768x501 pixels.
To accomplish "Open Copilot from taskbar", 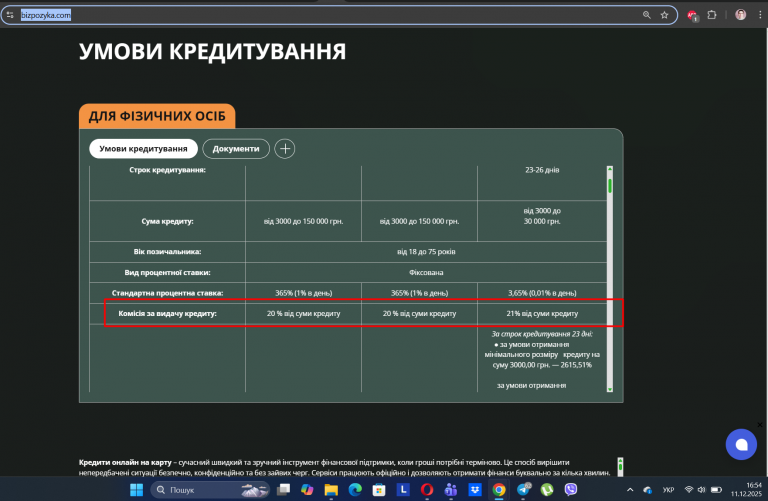I will point(307,490).
